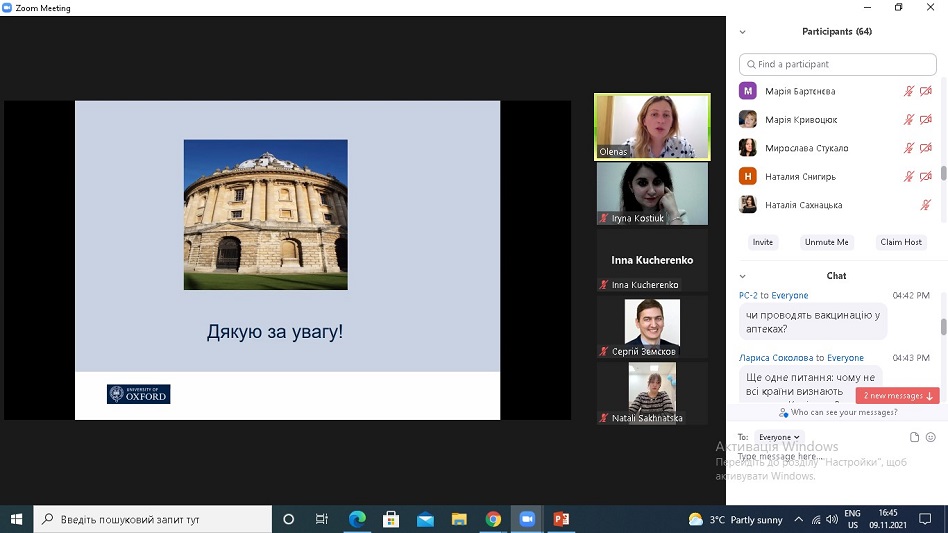Viewport: 948px width, 533px height.
Task: Open PowerPoint from the taskbar
Action: (x=561, y=519)
